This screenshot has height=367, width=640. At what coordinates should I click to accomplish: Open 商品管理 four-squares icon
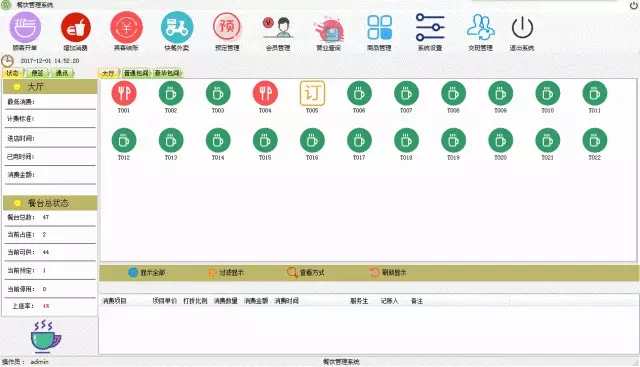(380, 27)
